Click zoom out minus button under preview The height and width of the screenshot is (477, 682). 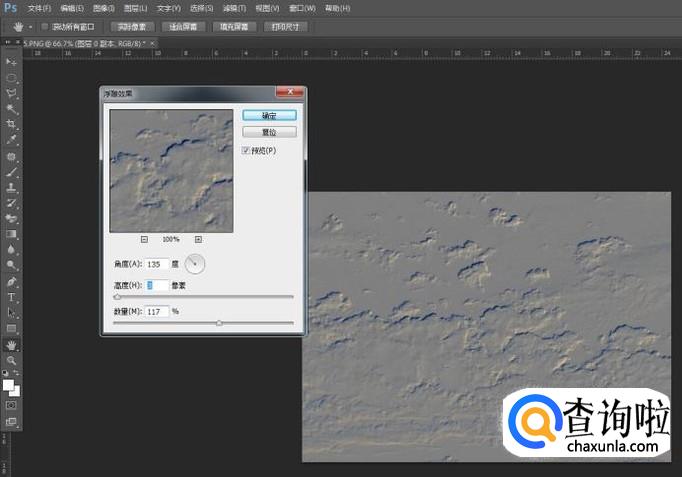(x=144, y=239)
